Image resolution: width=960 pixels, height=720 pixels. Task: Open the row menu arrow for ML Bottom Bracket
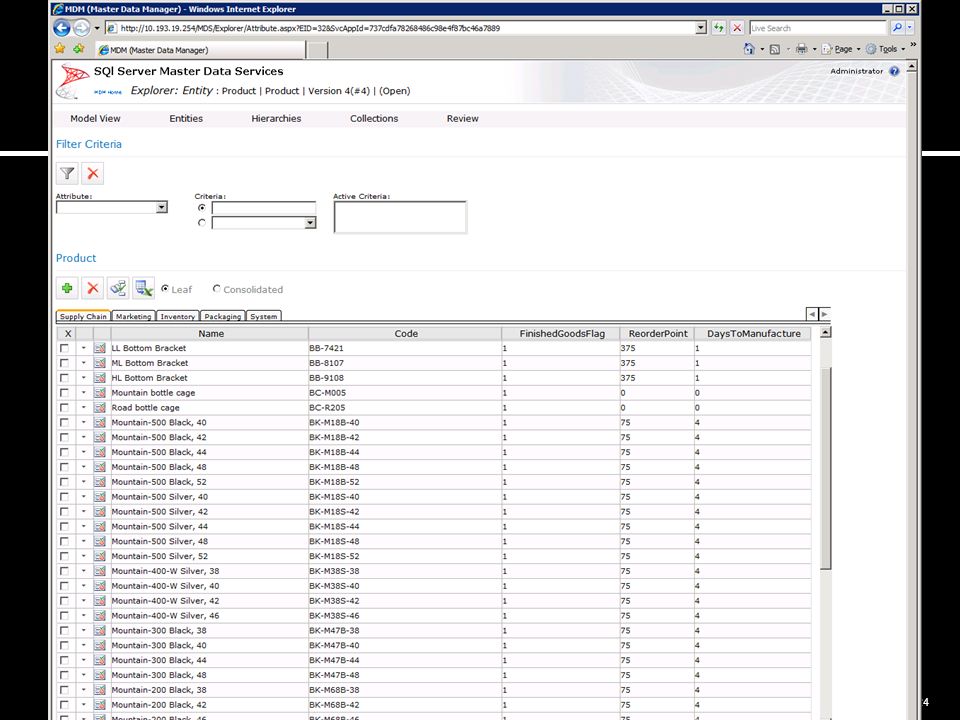[x=84, y=362]
